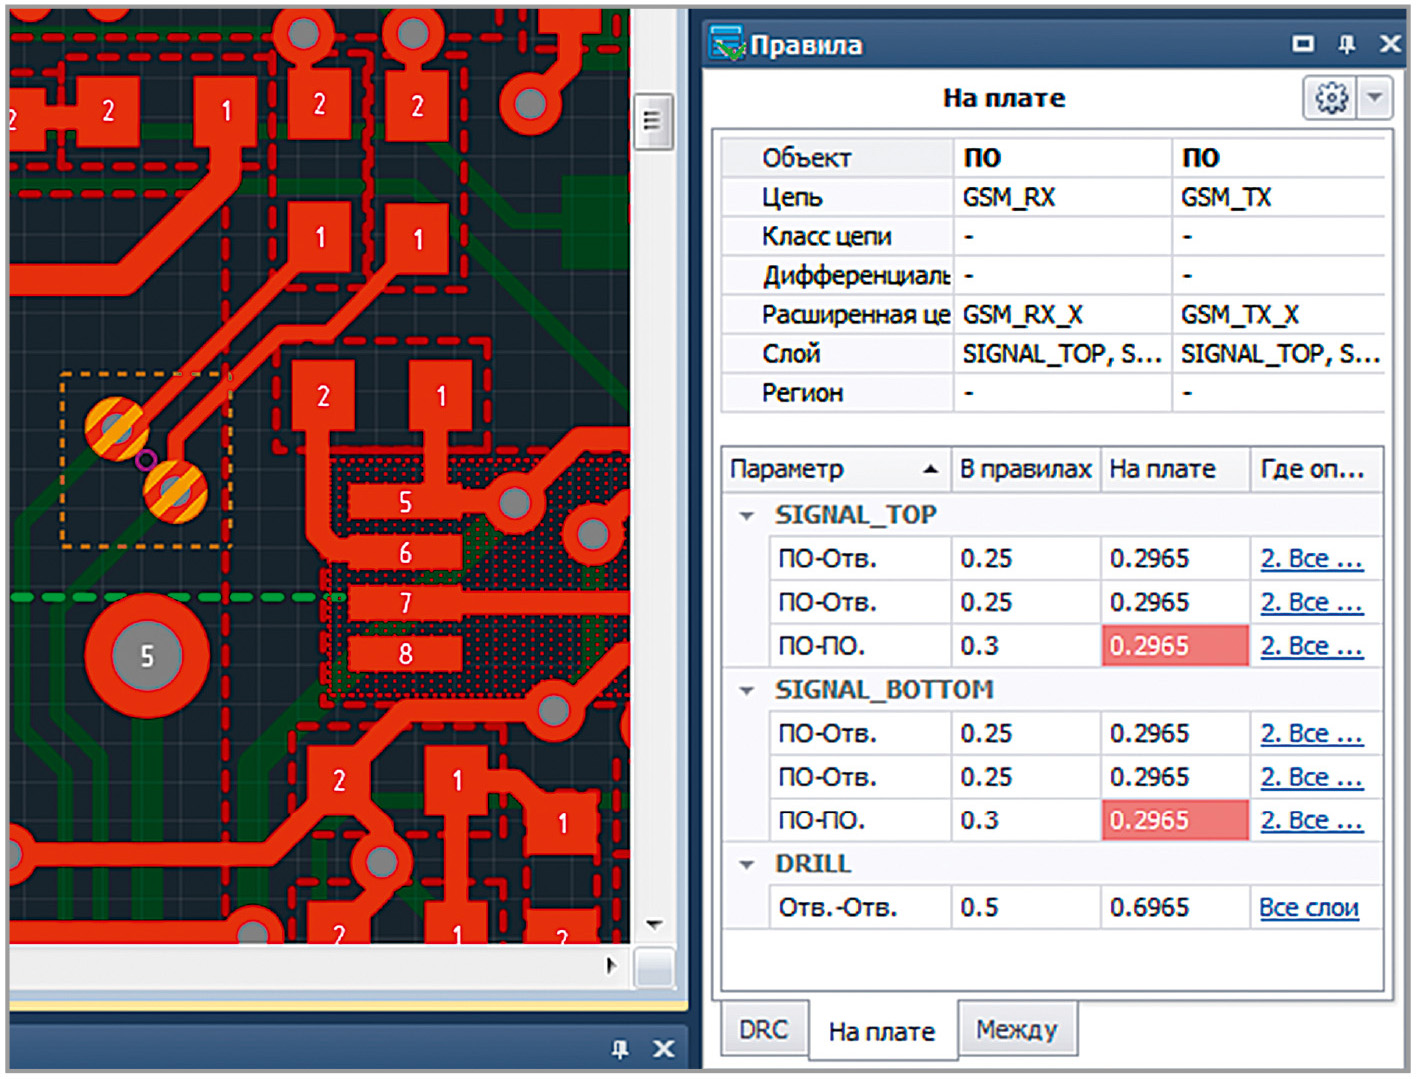
Task: Pin the Правила panel
Action: click(1346, 44)
